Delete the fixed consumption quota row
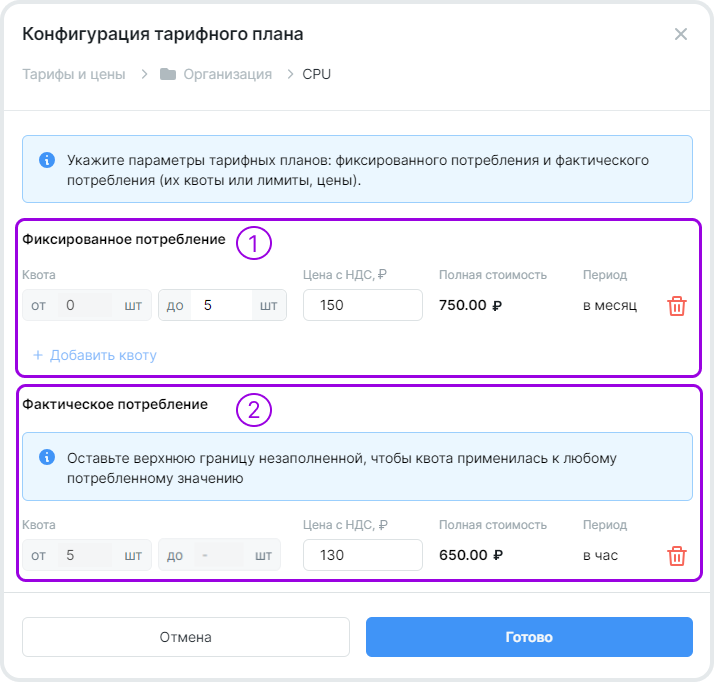The image size is (714, 682). coord(677,306)
